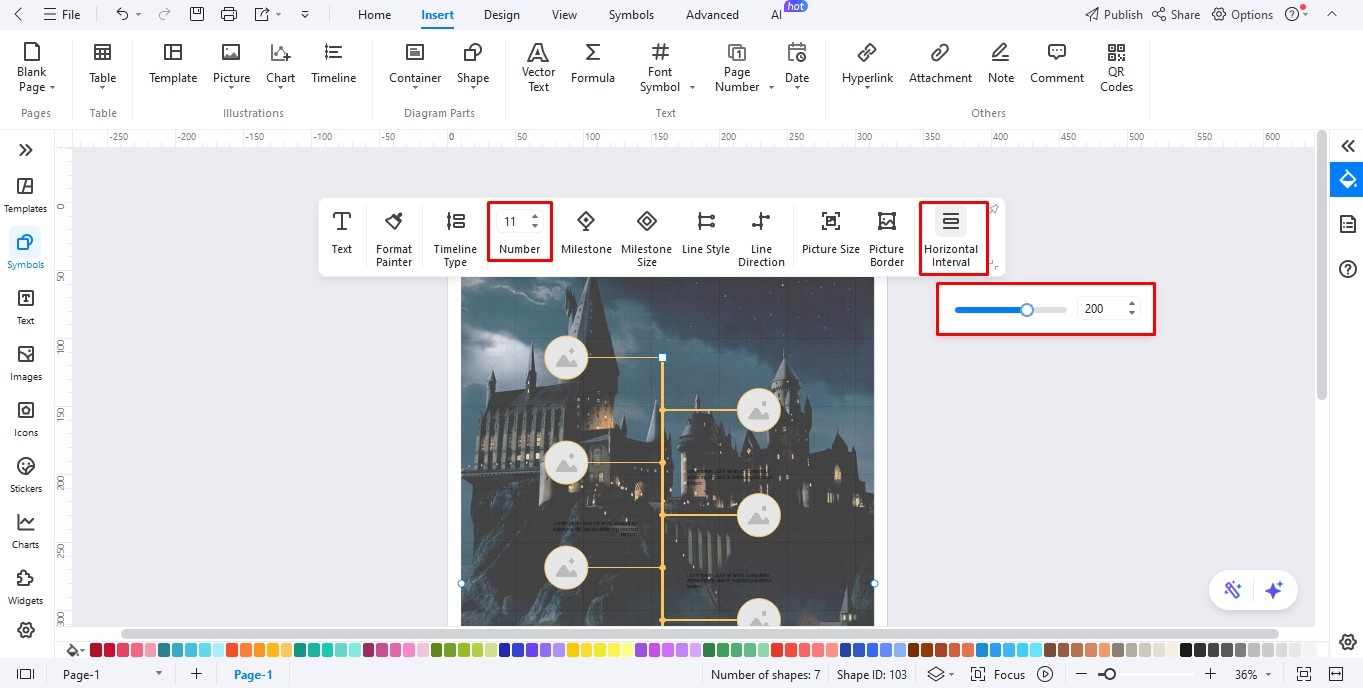Open Charts panel in left sidebar
This screenshot has width=1363, height=688.
[26, 531]
